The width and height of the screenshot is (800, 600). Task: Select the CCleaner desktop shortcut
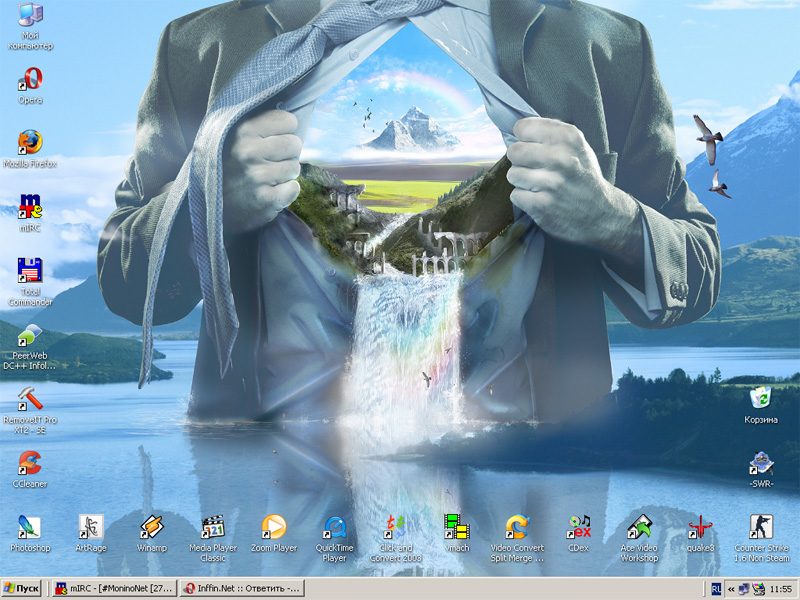point(30,462)
